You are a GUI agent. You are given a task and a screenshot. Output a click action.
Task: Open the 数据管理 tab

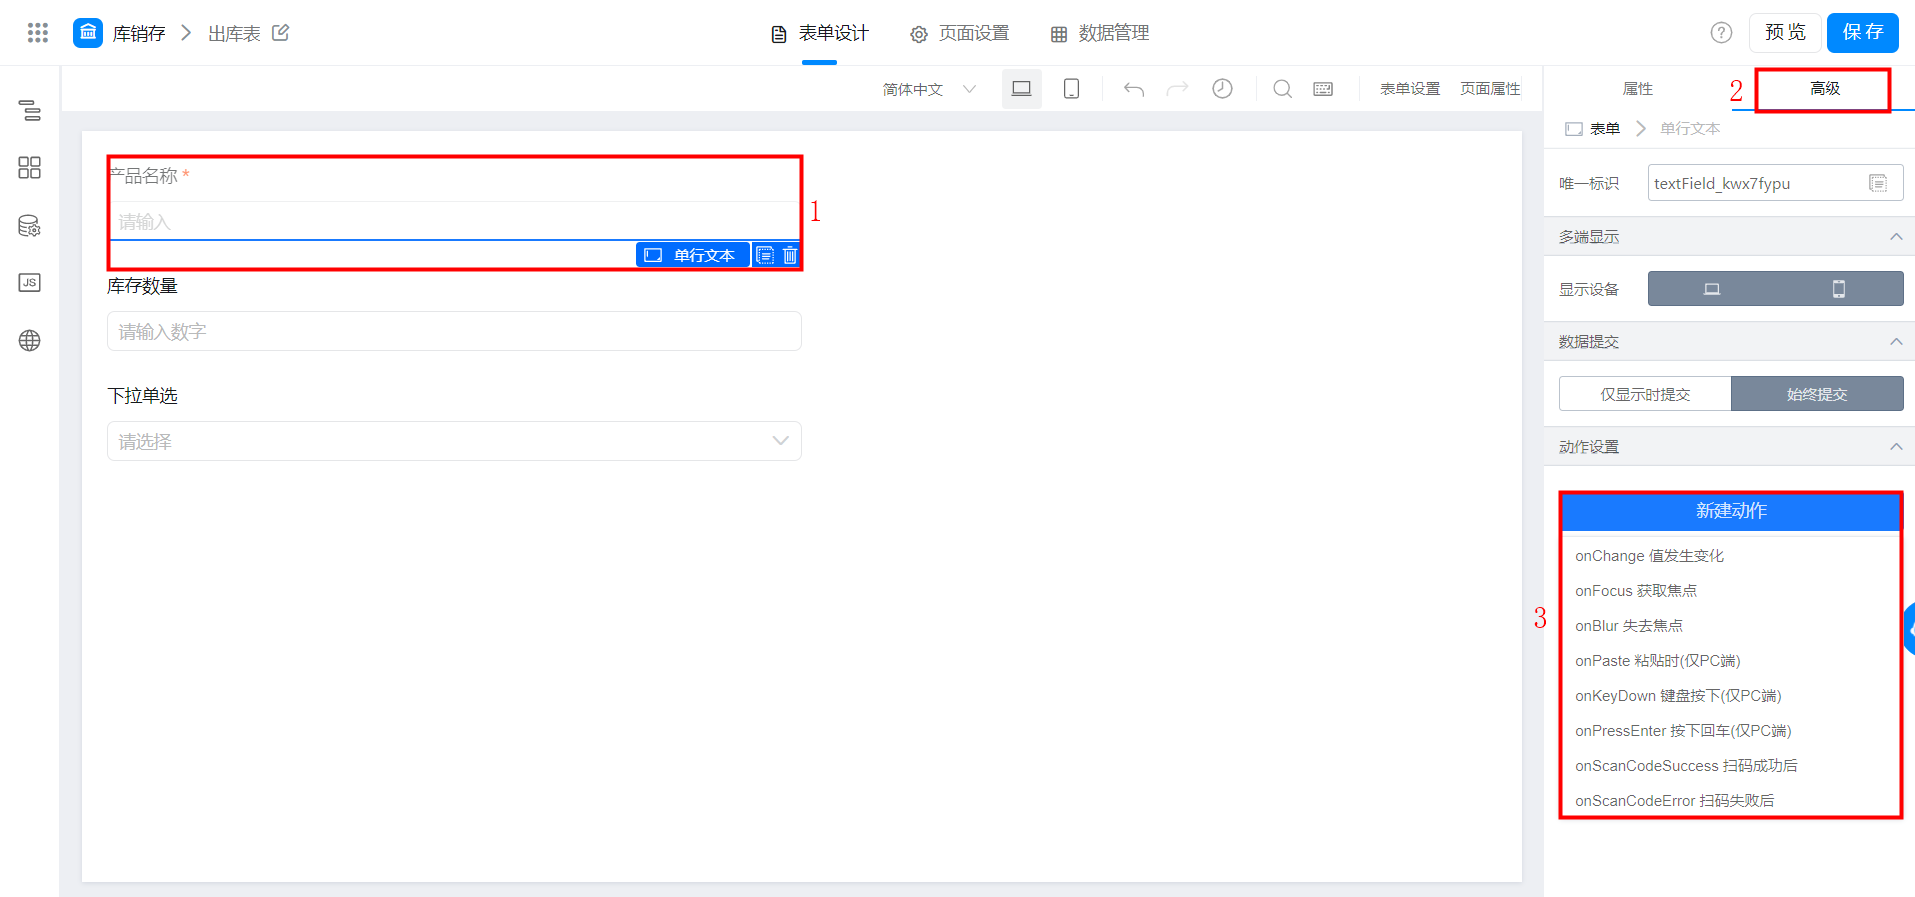click(1100, 33)
